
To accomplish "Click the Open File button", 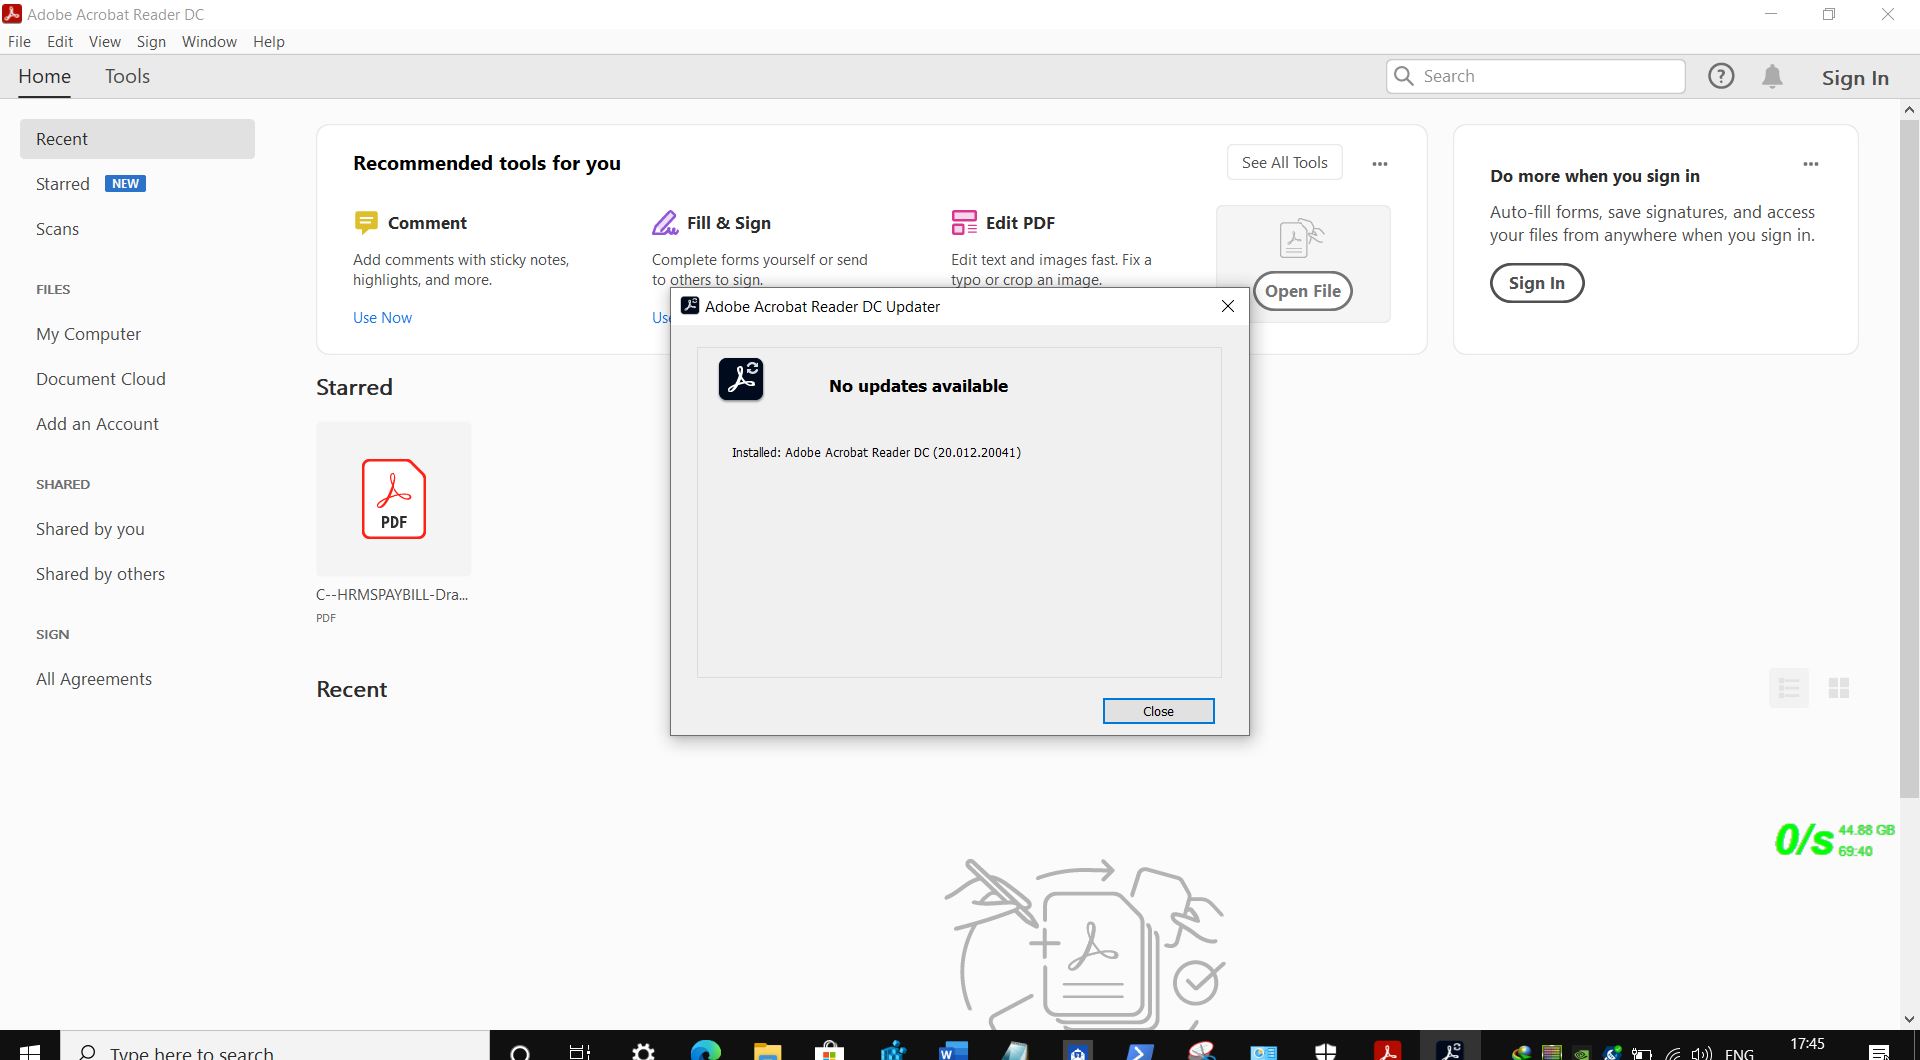I will (1302, 291).
